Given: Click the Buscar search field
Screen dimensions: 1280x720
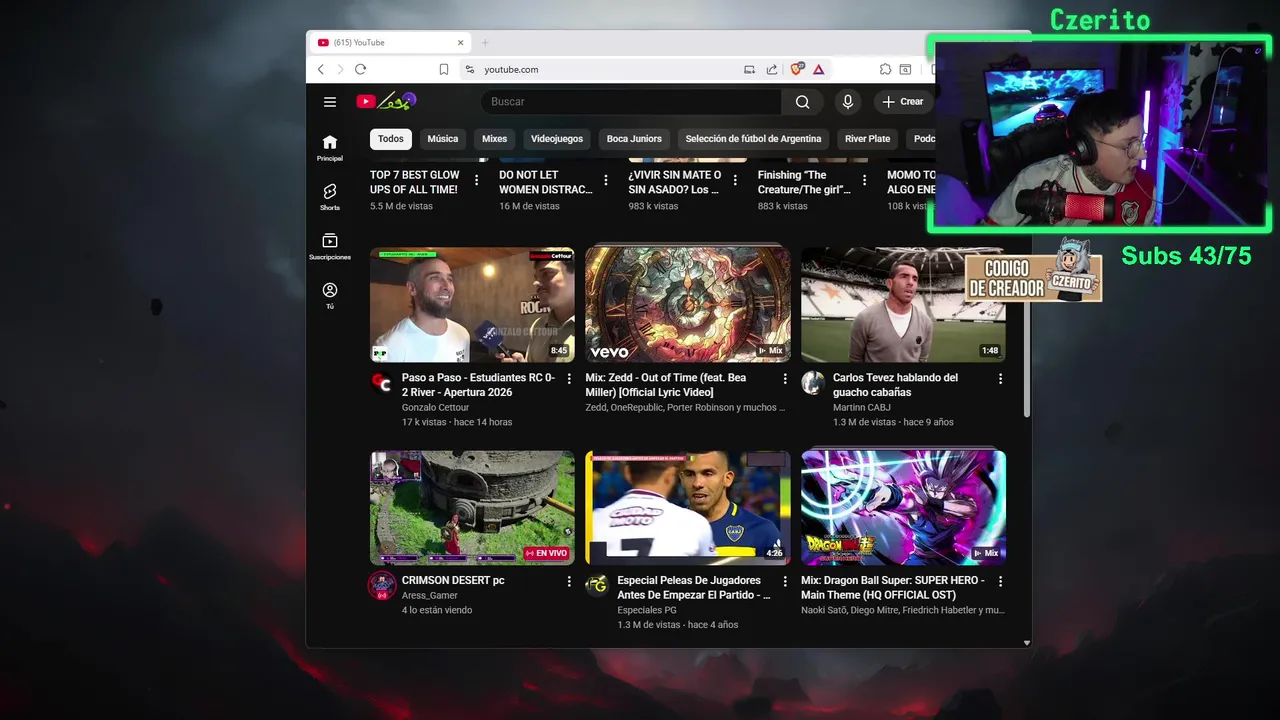Looking at the screenshot, I should pos(632,101).
